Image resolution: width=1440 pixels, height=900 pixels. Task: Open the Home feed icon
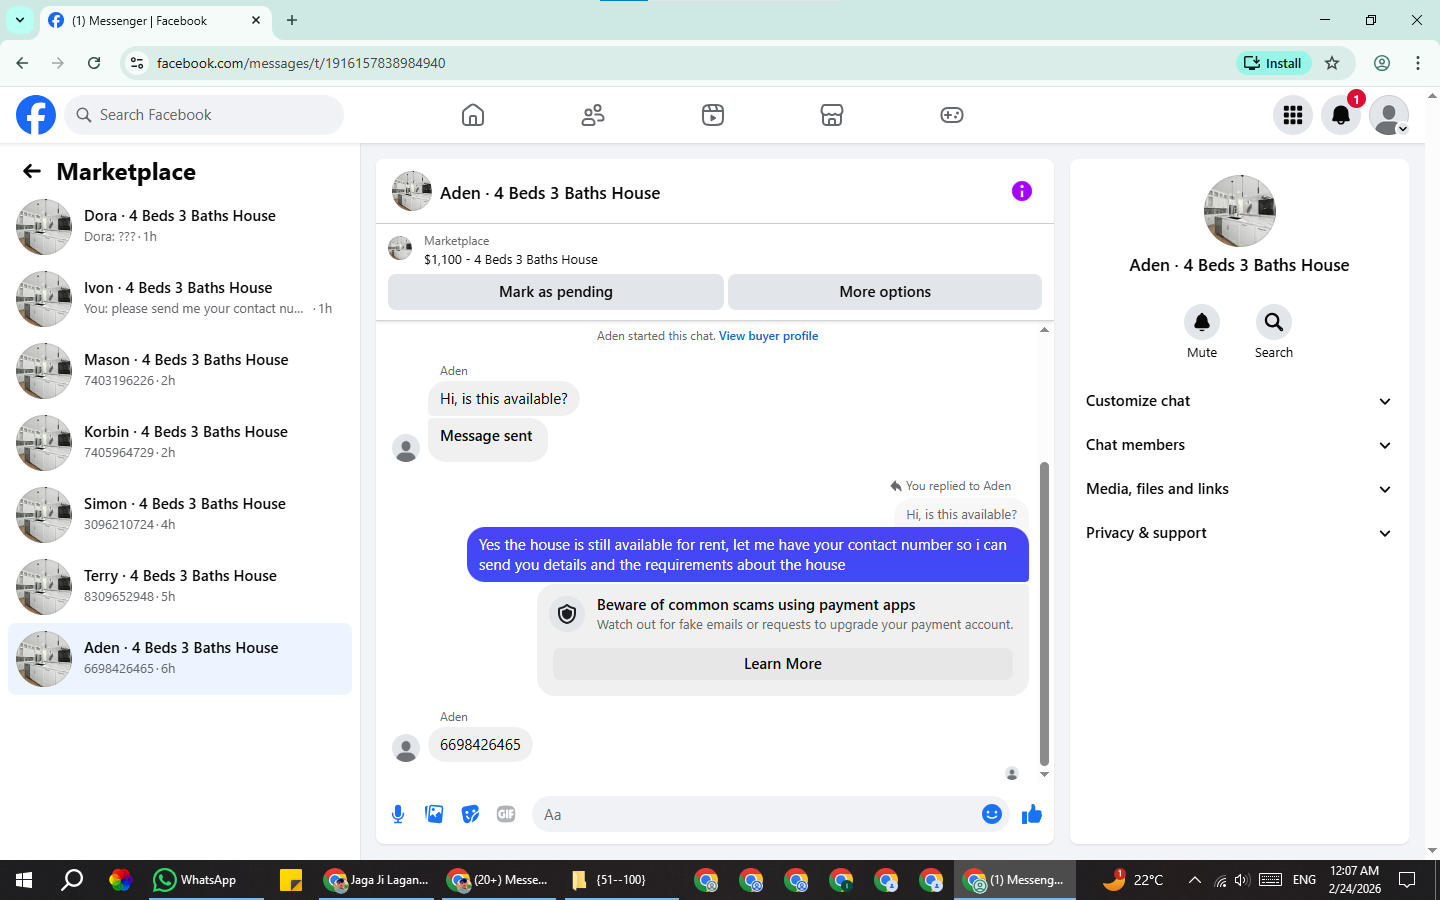(x=473, y=115)
